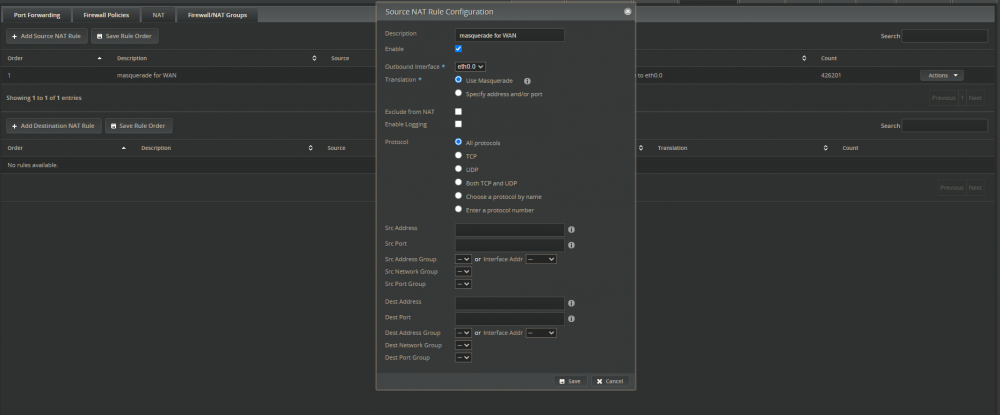Screen dimensions: 1000x415
Task: Click info icon beside Dest Port field
Action: [571, 319]
